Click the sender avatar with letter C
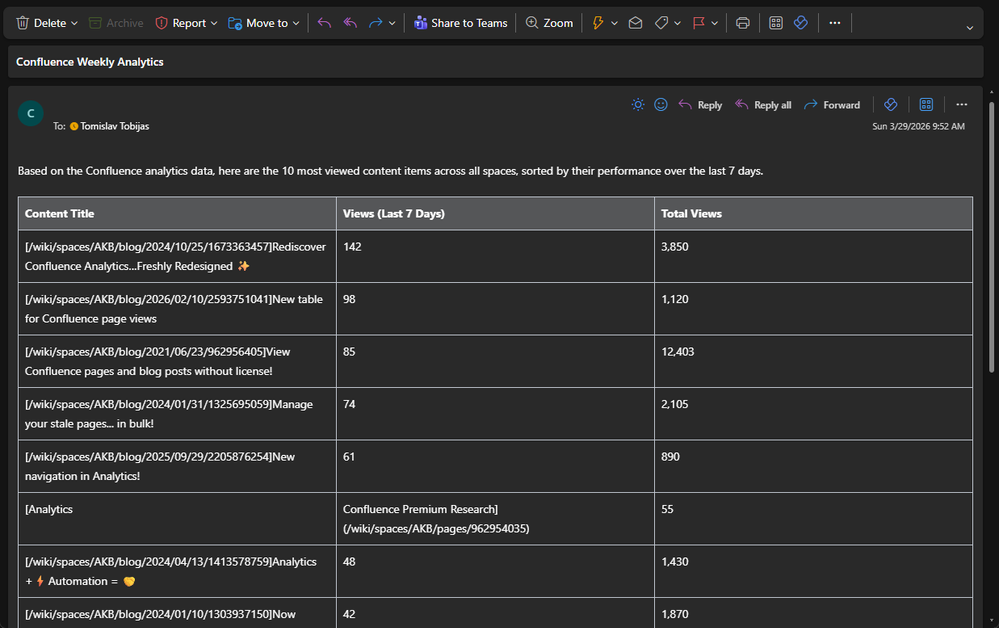This screenshot has width=999, height=628. [x=30, y=114]
